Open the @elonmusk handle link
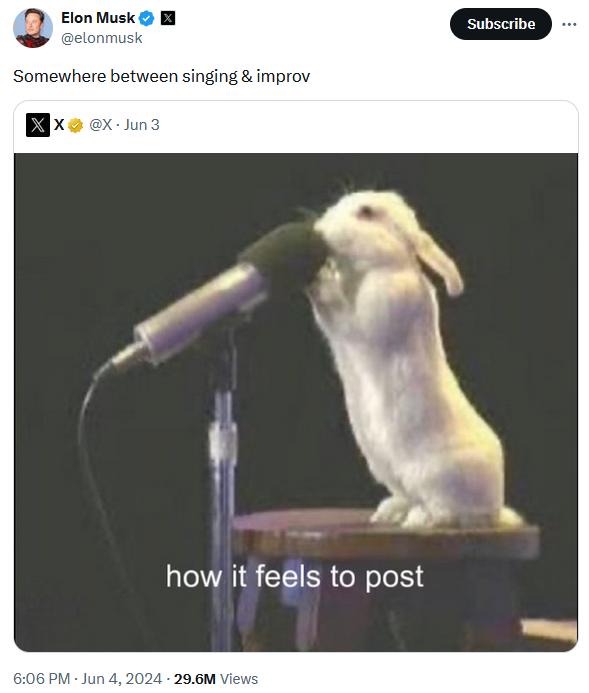 point(102,38)
